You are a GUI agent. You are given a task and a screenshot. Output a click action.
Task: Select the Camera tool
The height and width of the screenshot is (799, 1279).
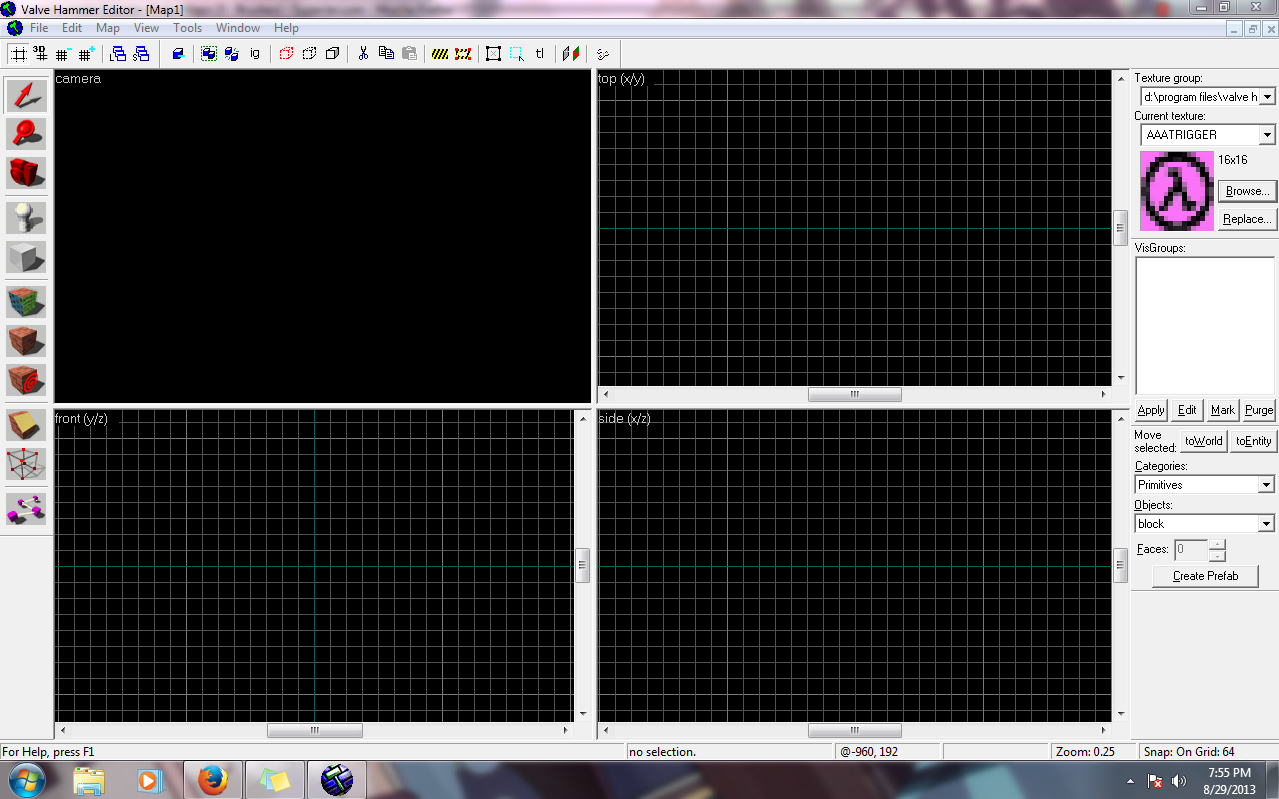click(x=27, y=173)
